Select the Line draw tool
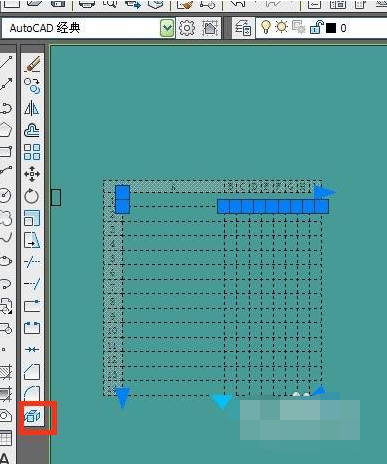The image size is (387, 464). coord(6,63)
